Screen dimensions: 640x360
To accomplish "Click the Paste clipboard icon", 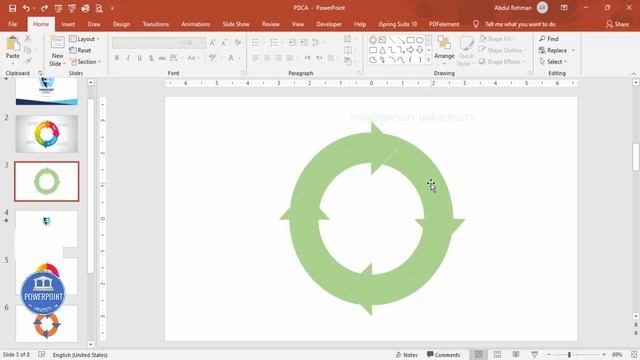I will [13, 44].
